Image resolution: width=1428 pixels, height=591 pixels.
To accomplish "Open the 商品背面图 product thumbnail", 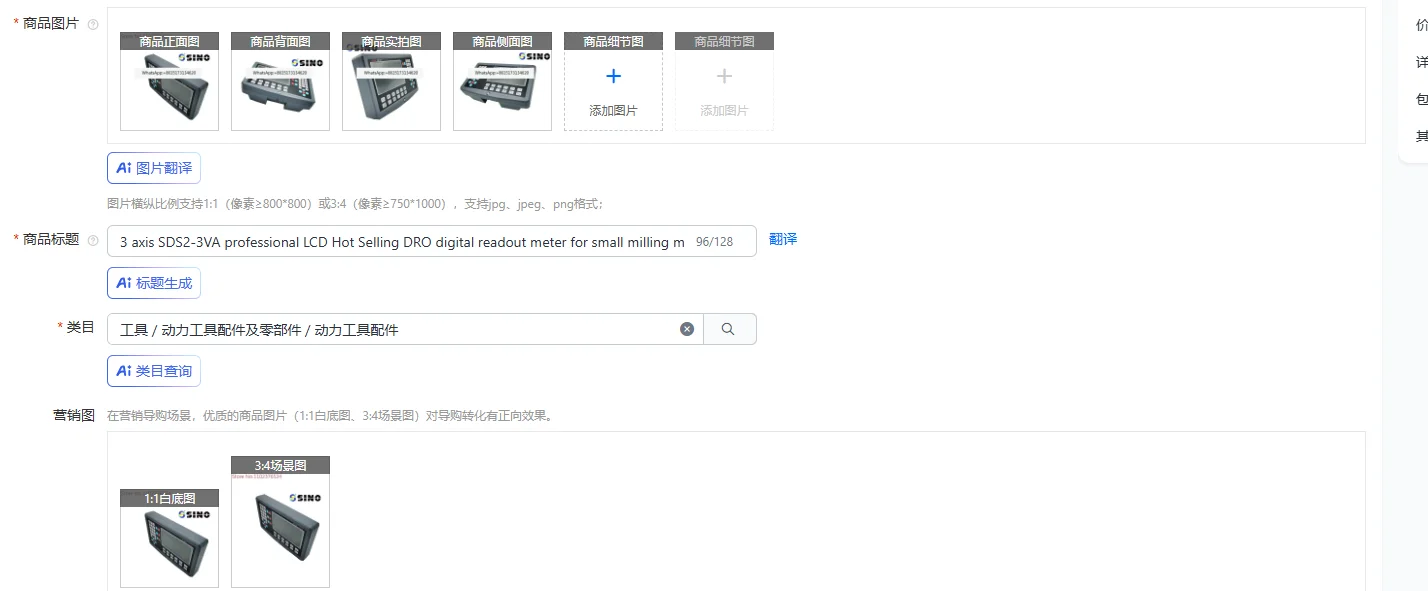I will pyautogui.click(x=280, y=81).
